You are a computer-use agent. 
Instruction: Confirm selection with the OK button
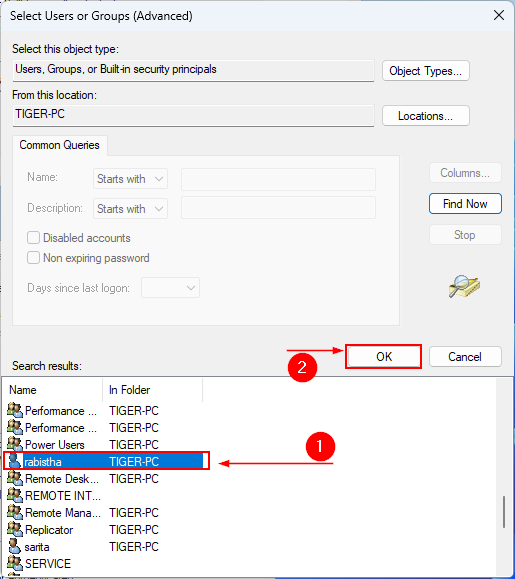384,356
